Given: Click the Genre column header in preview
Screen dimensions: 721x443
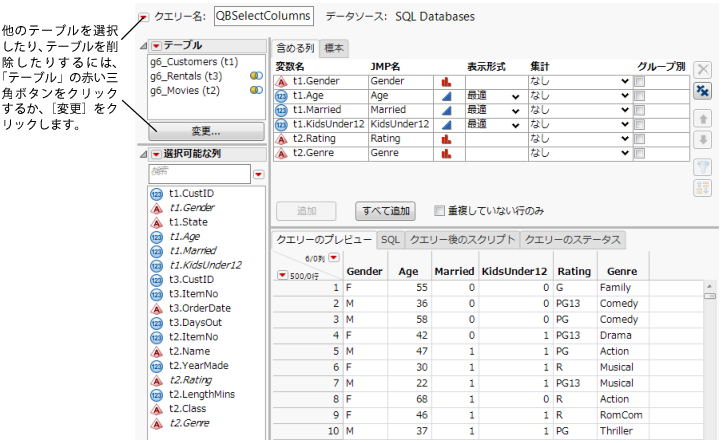Looking at the screenshot, I should click(622, 271).
